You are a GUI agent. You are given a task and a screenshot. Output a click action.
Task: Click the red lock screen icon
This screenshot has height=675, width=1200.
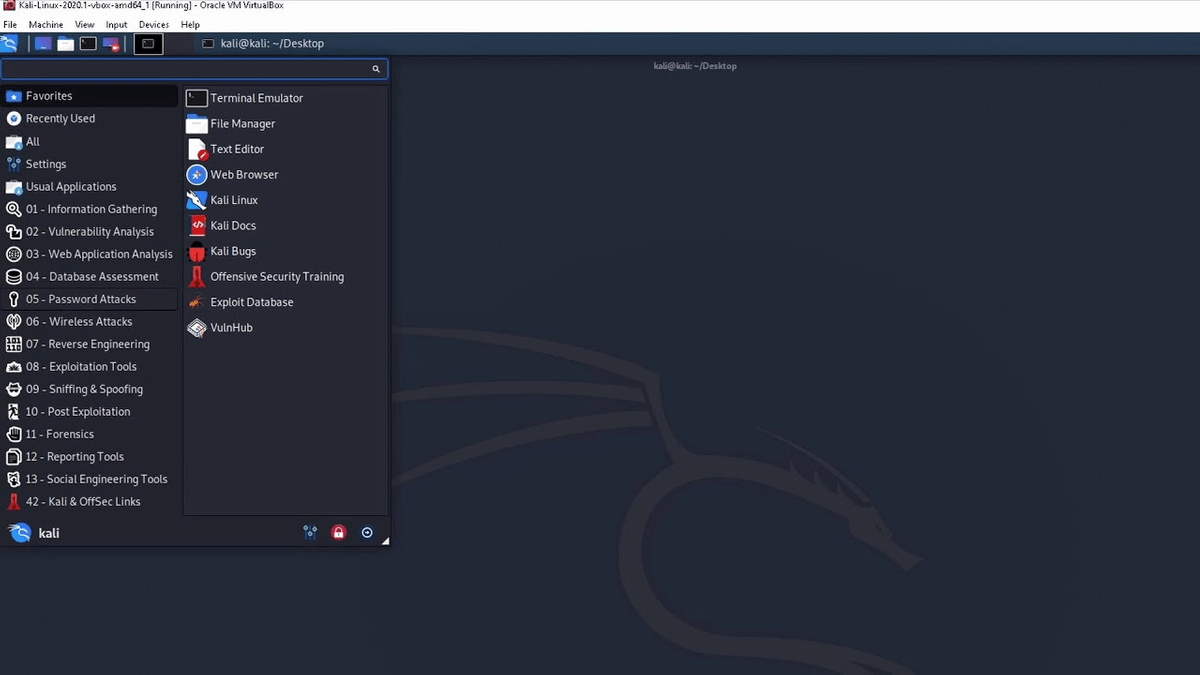click(x=338, y=533)
